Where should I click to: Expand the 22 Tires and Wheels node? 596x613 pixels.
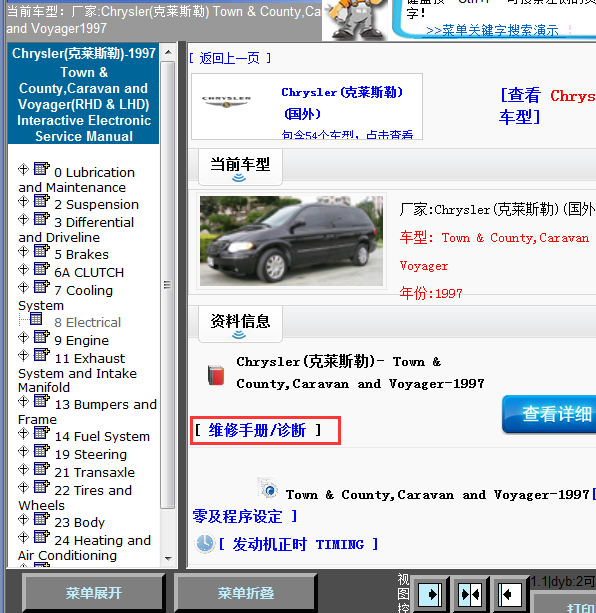pyautogui.click(x=23, y=487)
